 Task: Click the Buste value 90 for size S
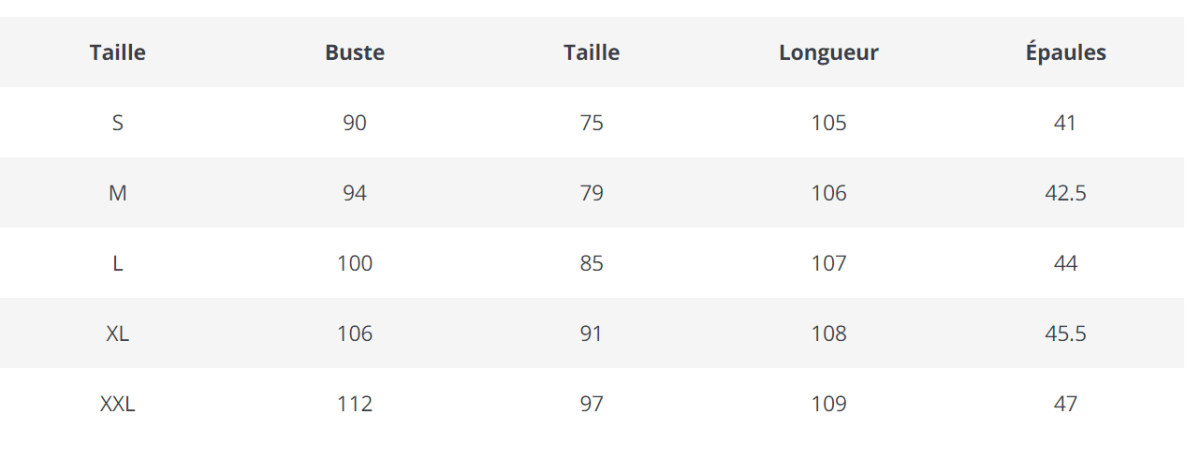coord(354,123)
